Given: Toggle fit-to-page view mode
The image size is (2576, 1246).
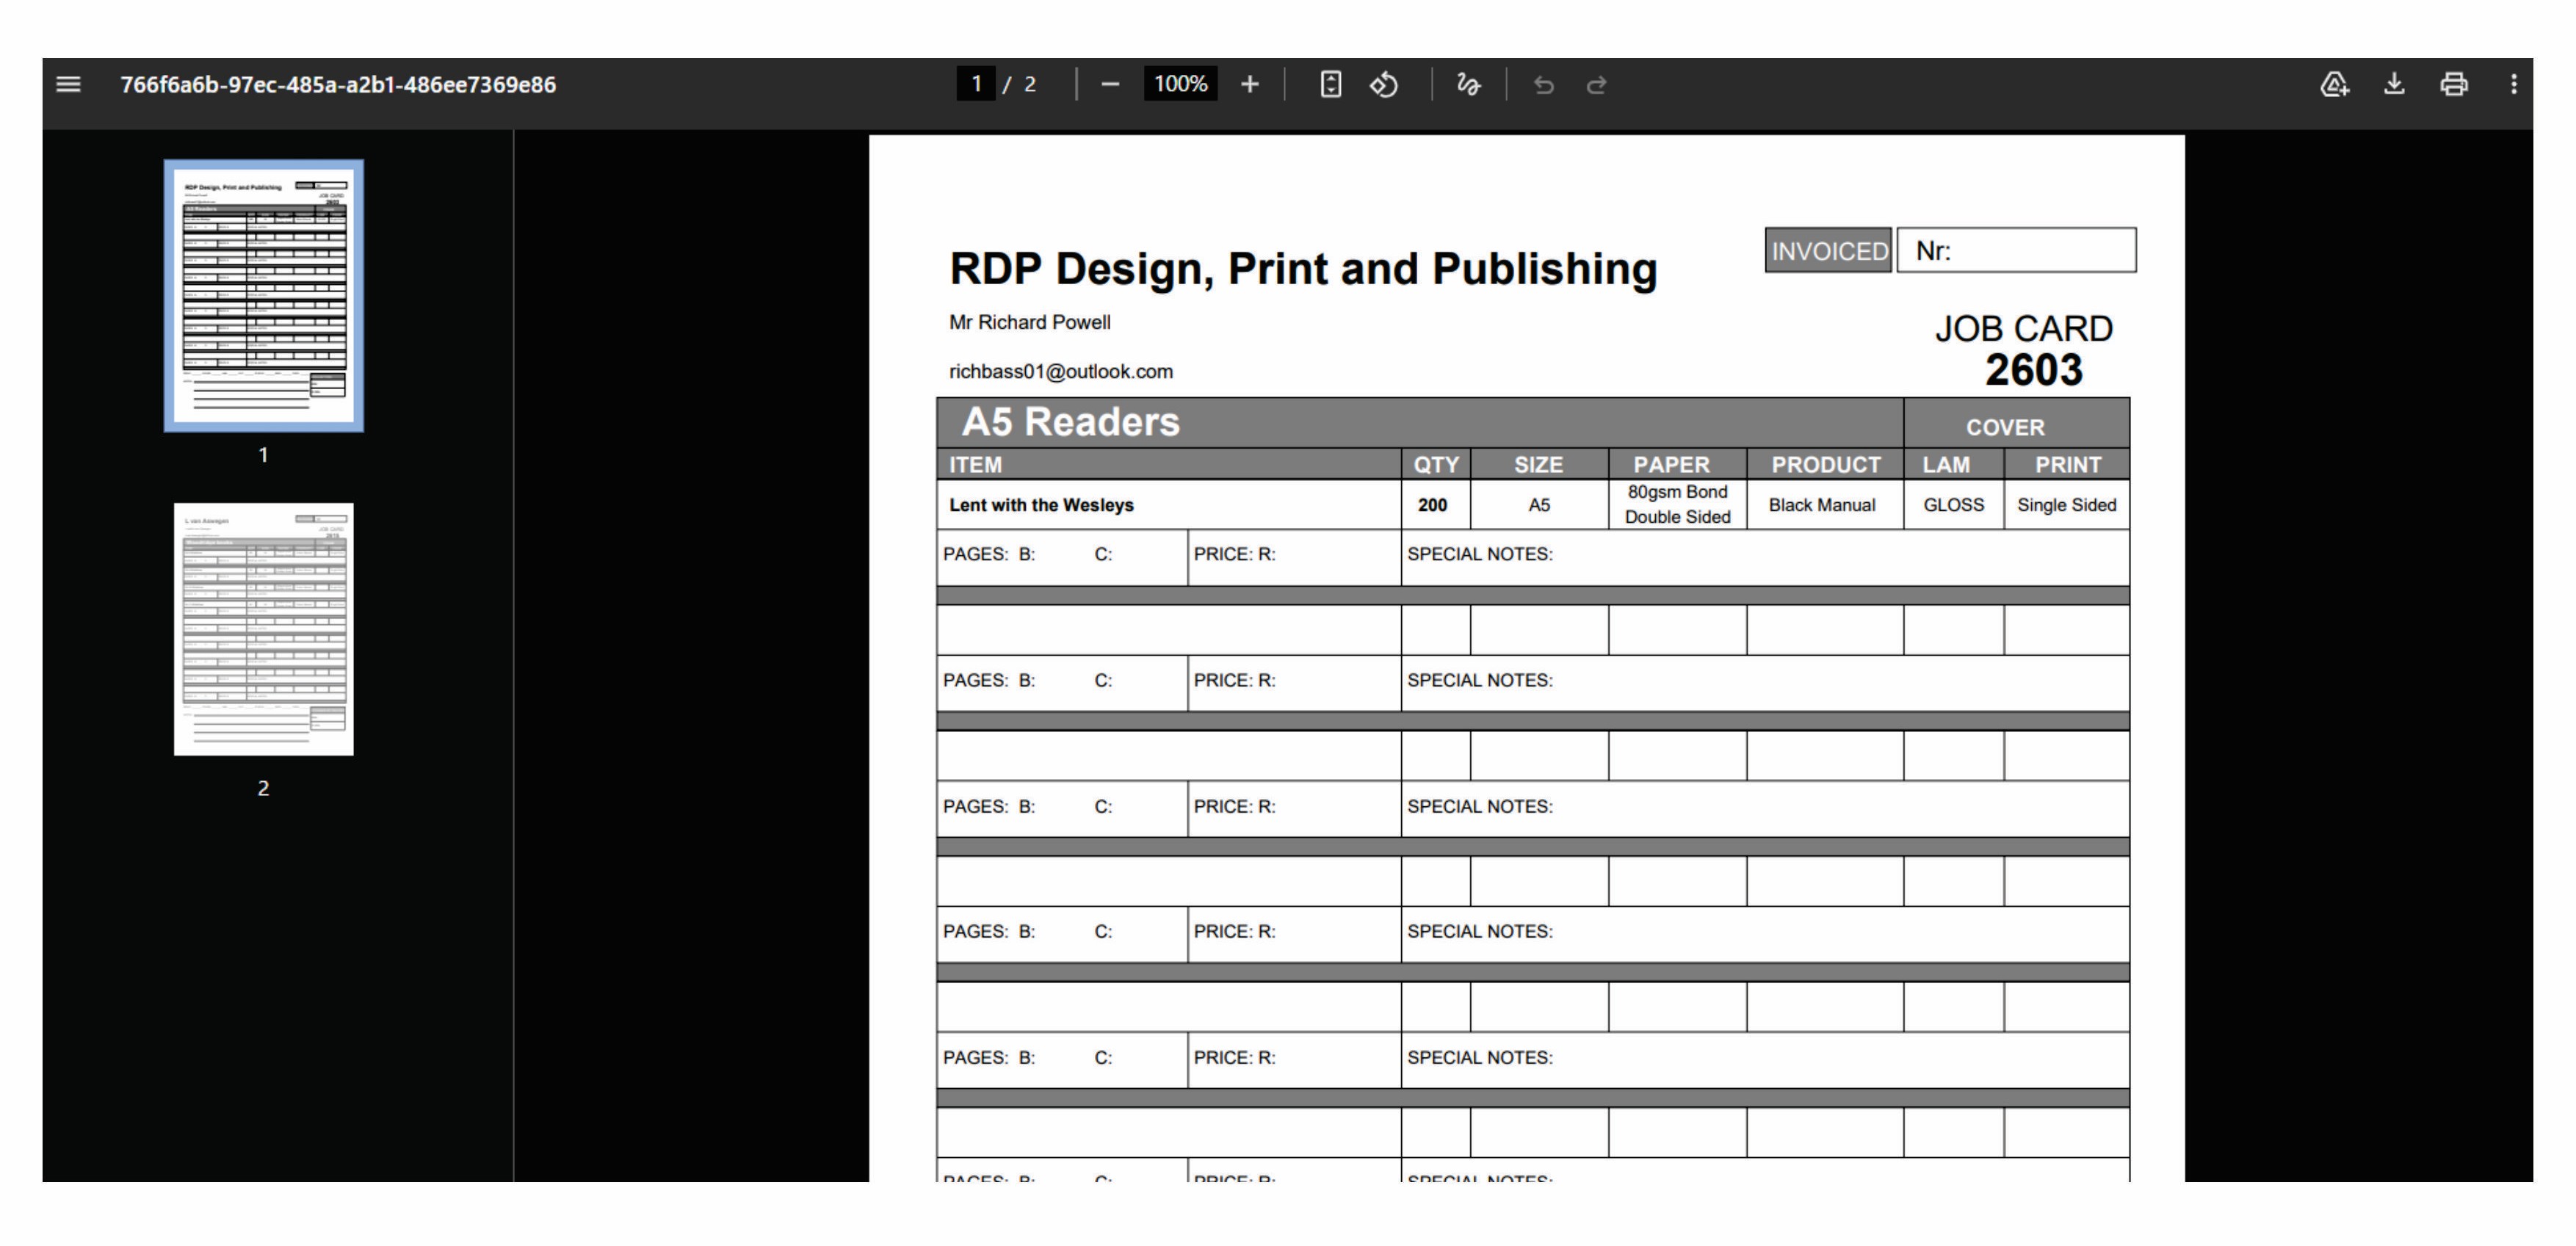Looking at the screenshot, I should coord(1330,85).
